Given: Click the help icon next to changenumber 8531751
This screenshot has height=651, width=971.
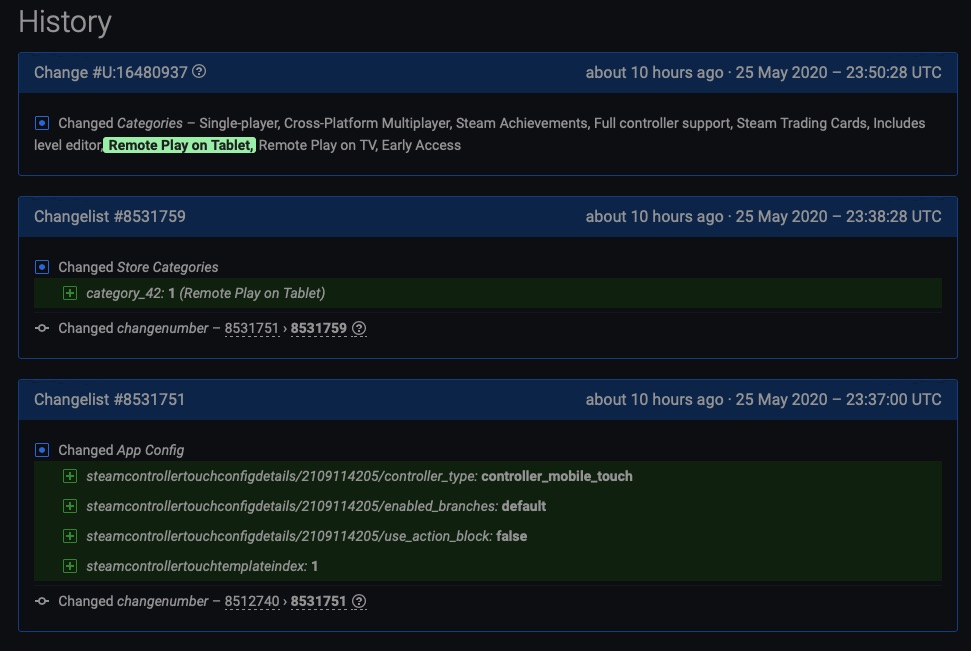Looking at the screenshot, I should point(360,601).
